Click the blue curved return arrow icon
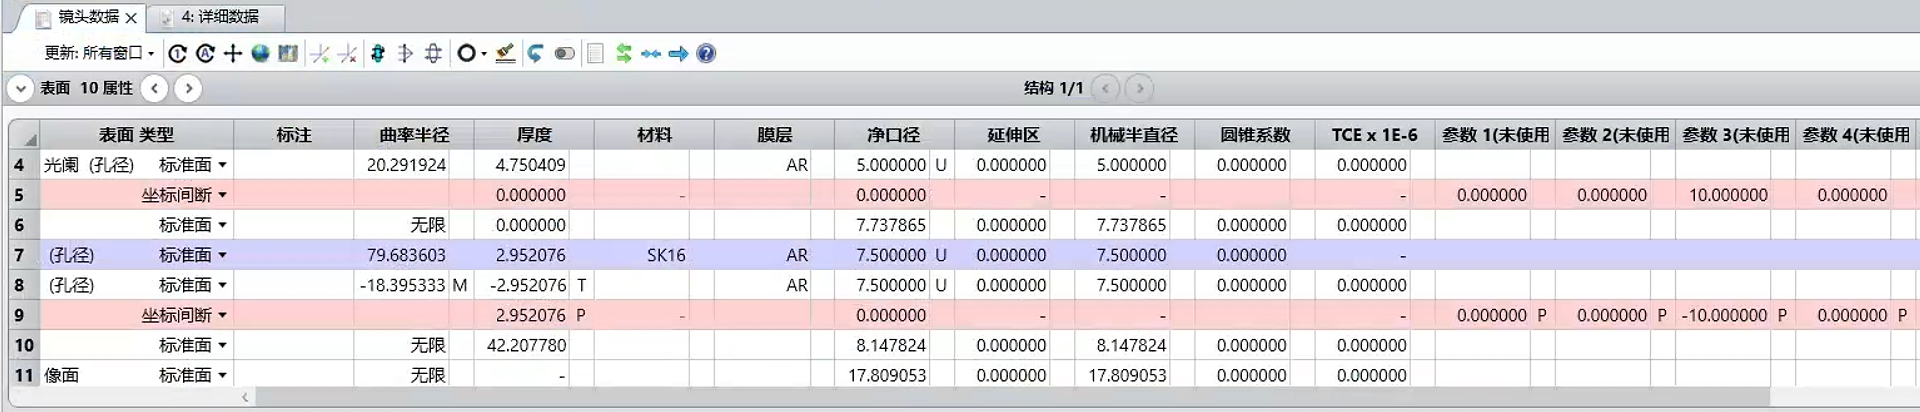This screenshot has height=412, width=1920. pyautogui.click(x=536, y=54)
